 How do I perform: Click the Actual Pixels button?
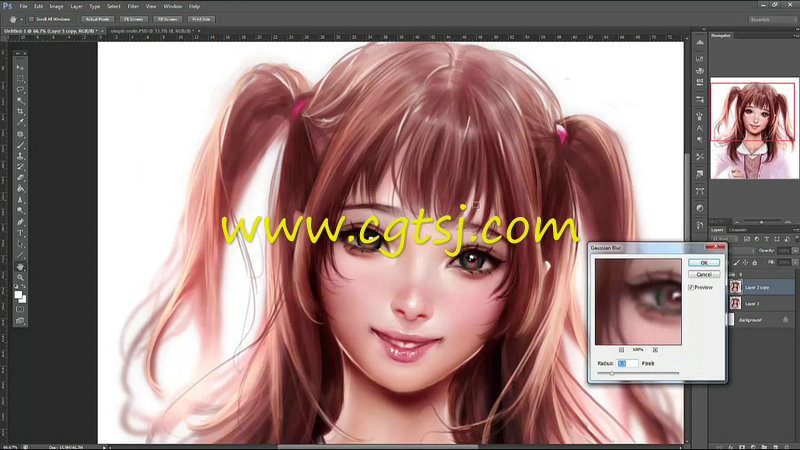(x=97, y=19)
